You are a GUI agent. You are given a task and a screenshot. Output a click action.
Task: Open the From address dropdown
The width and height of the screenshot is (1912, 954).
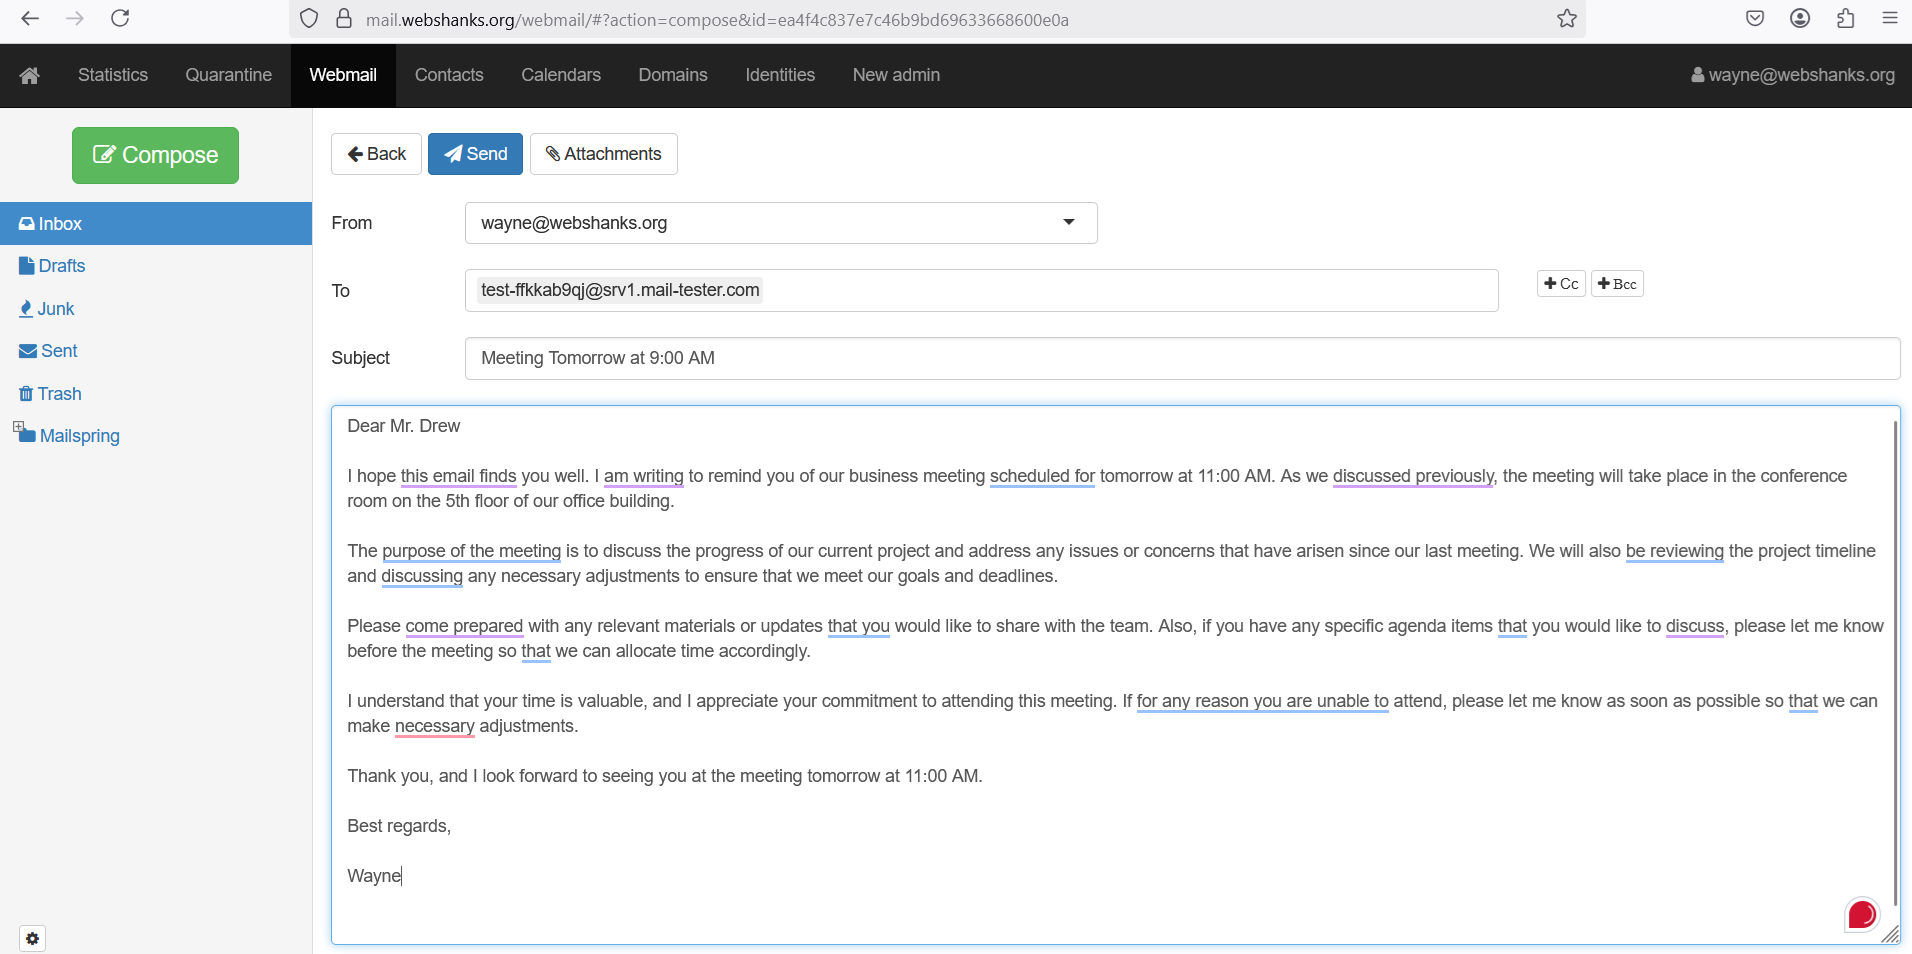point(781,223)
